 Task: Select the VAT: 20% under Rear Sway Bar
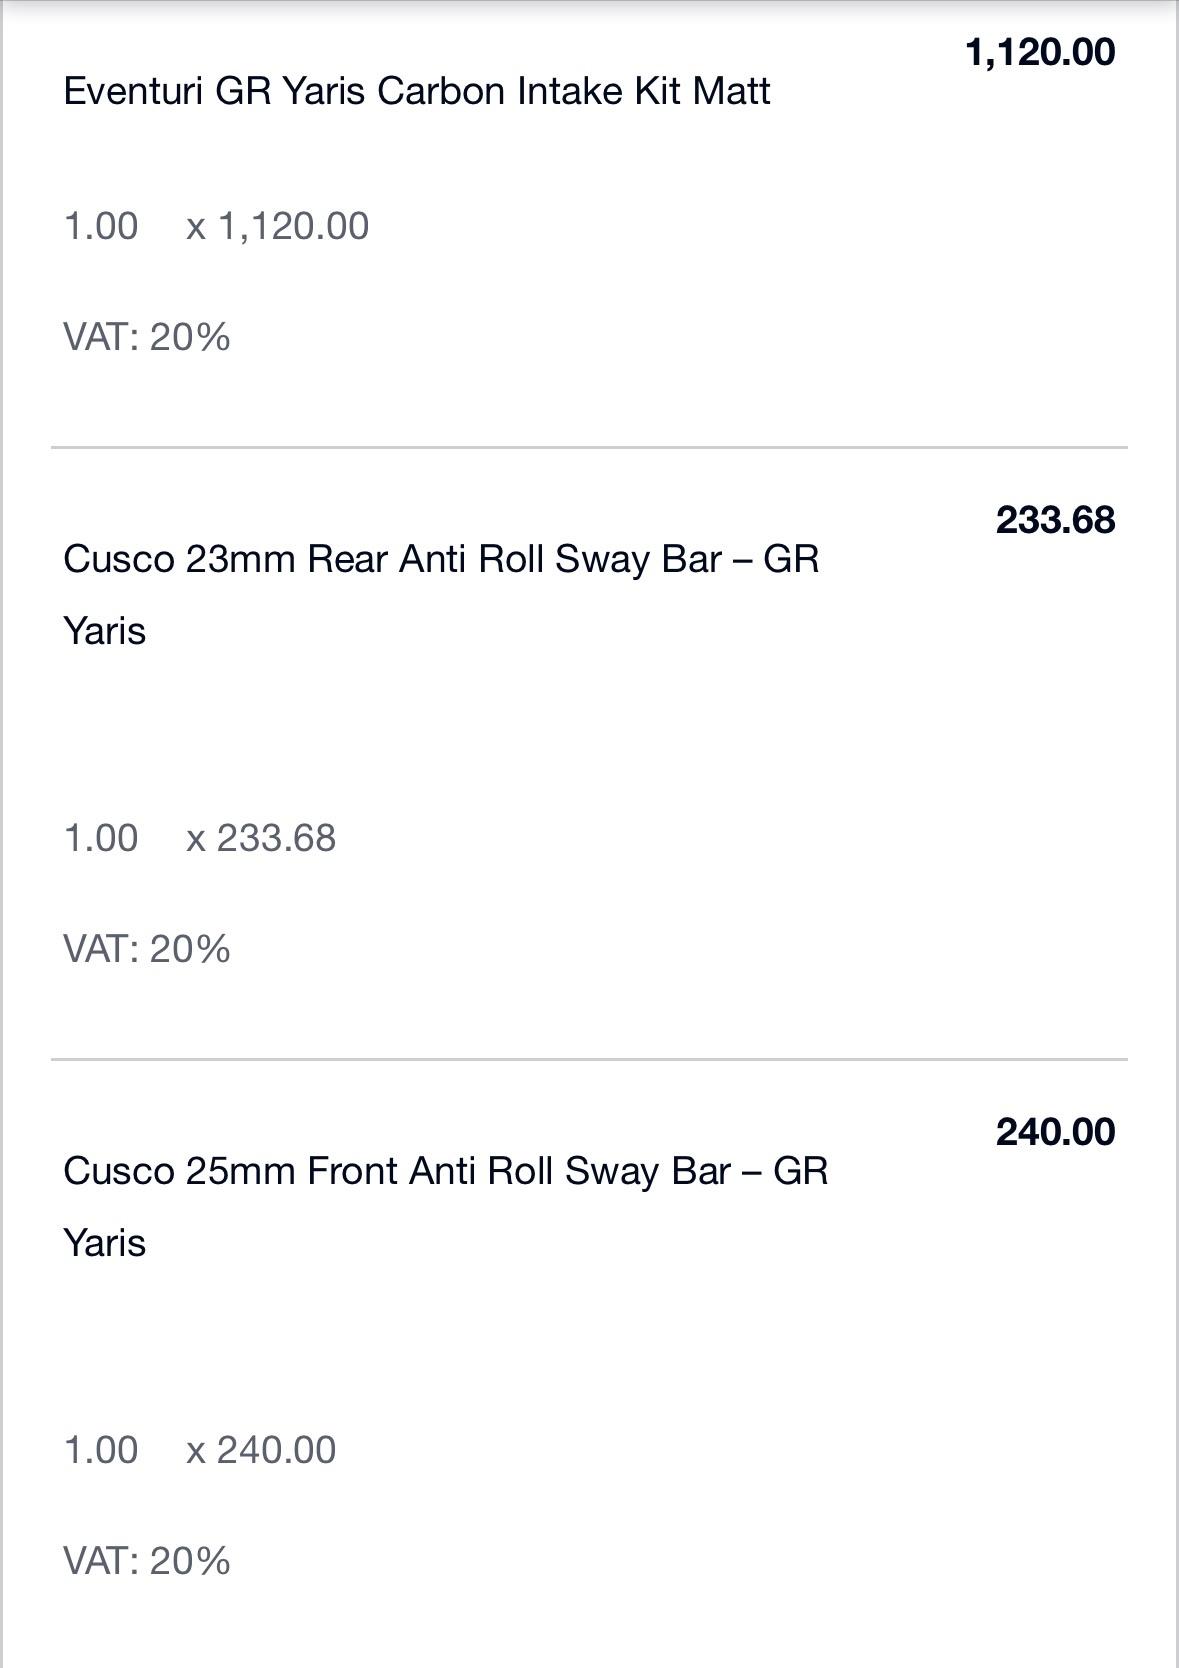click(147, 949)
